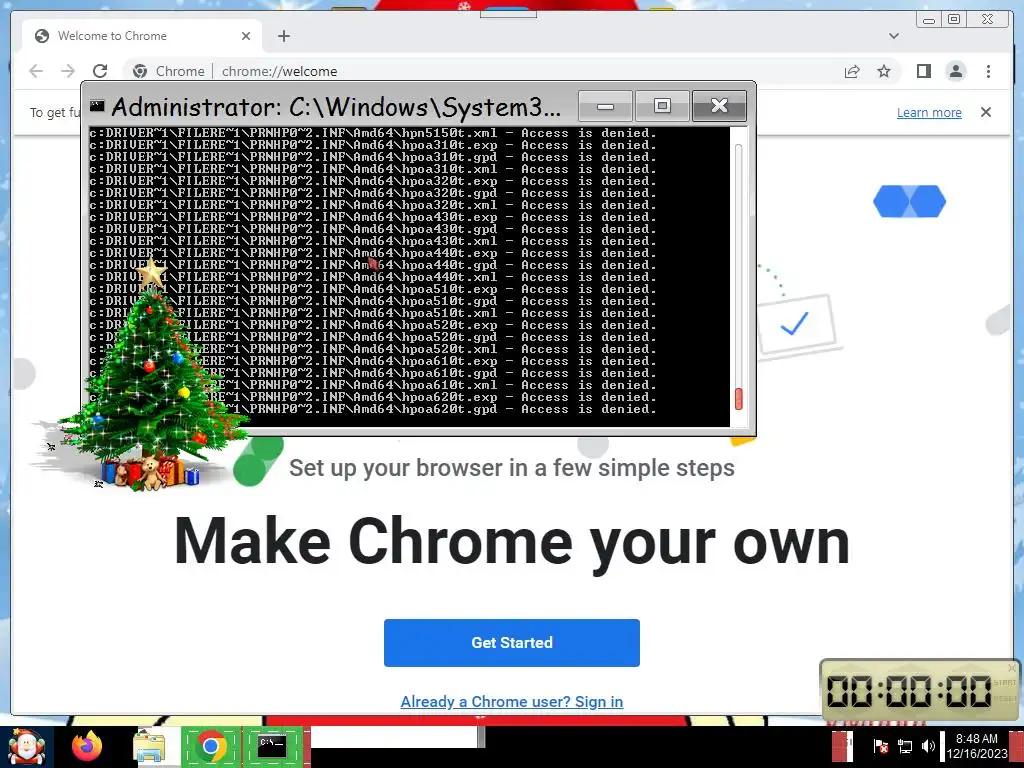This screenshot has height=768, width=1024.
Task: Click Set up your browser subtitle text
Action: pos(511,468)
